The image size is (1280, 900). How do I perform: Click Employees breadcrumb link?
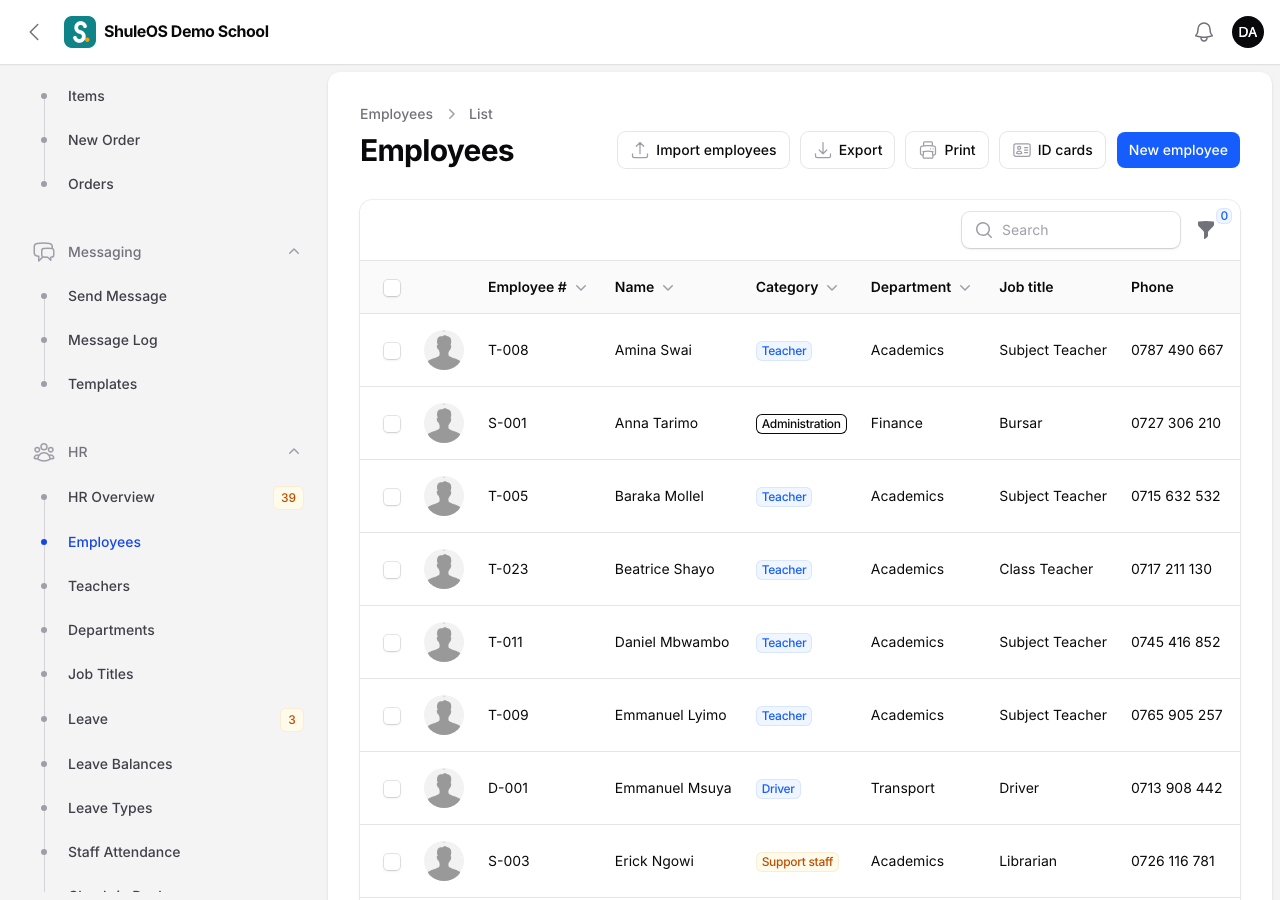tap(396, 114)
